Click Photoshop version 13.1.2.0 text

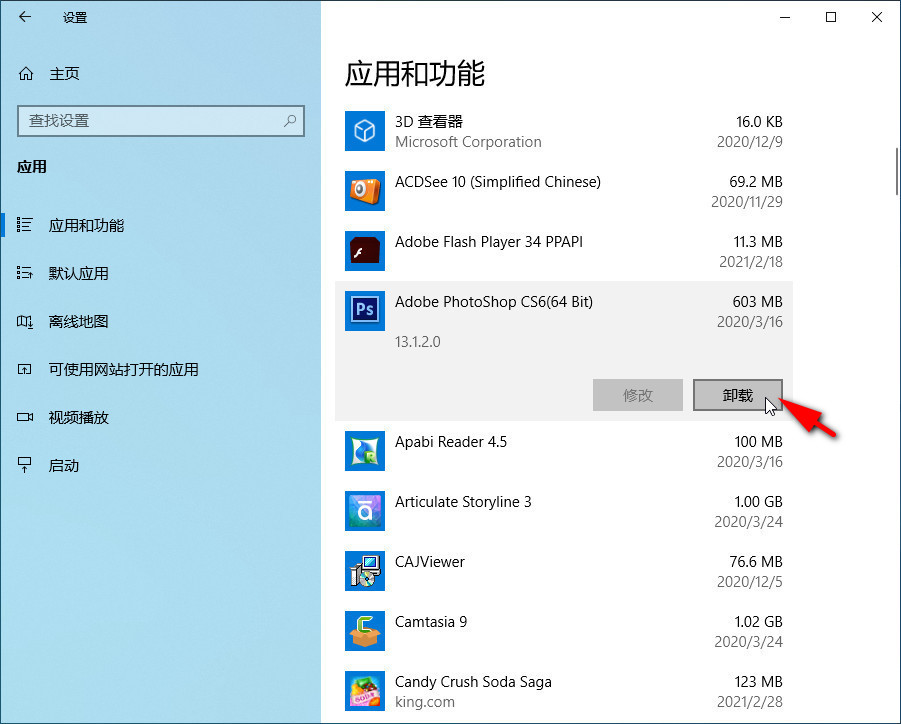tap(418, 342)
